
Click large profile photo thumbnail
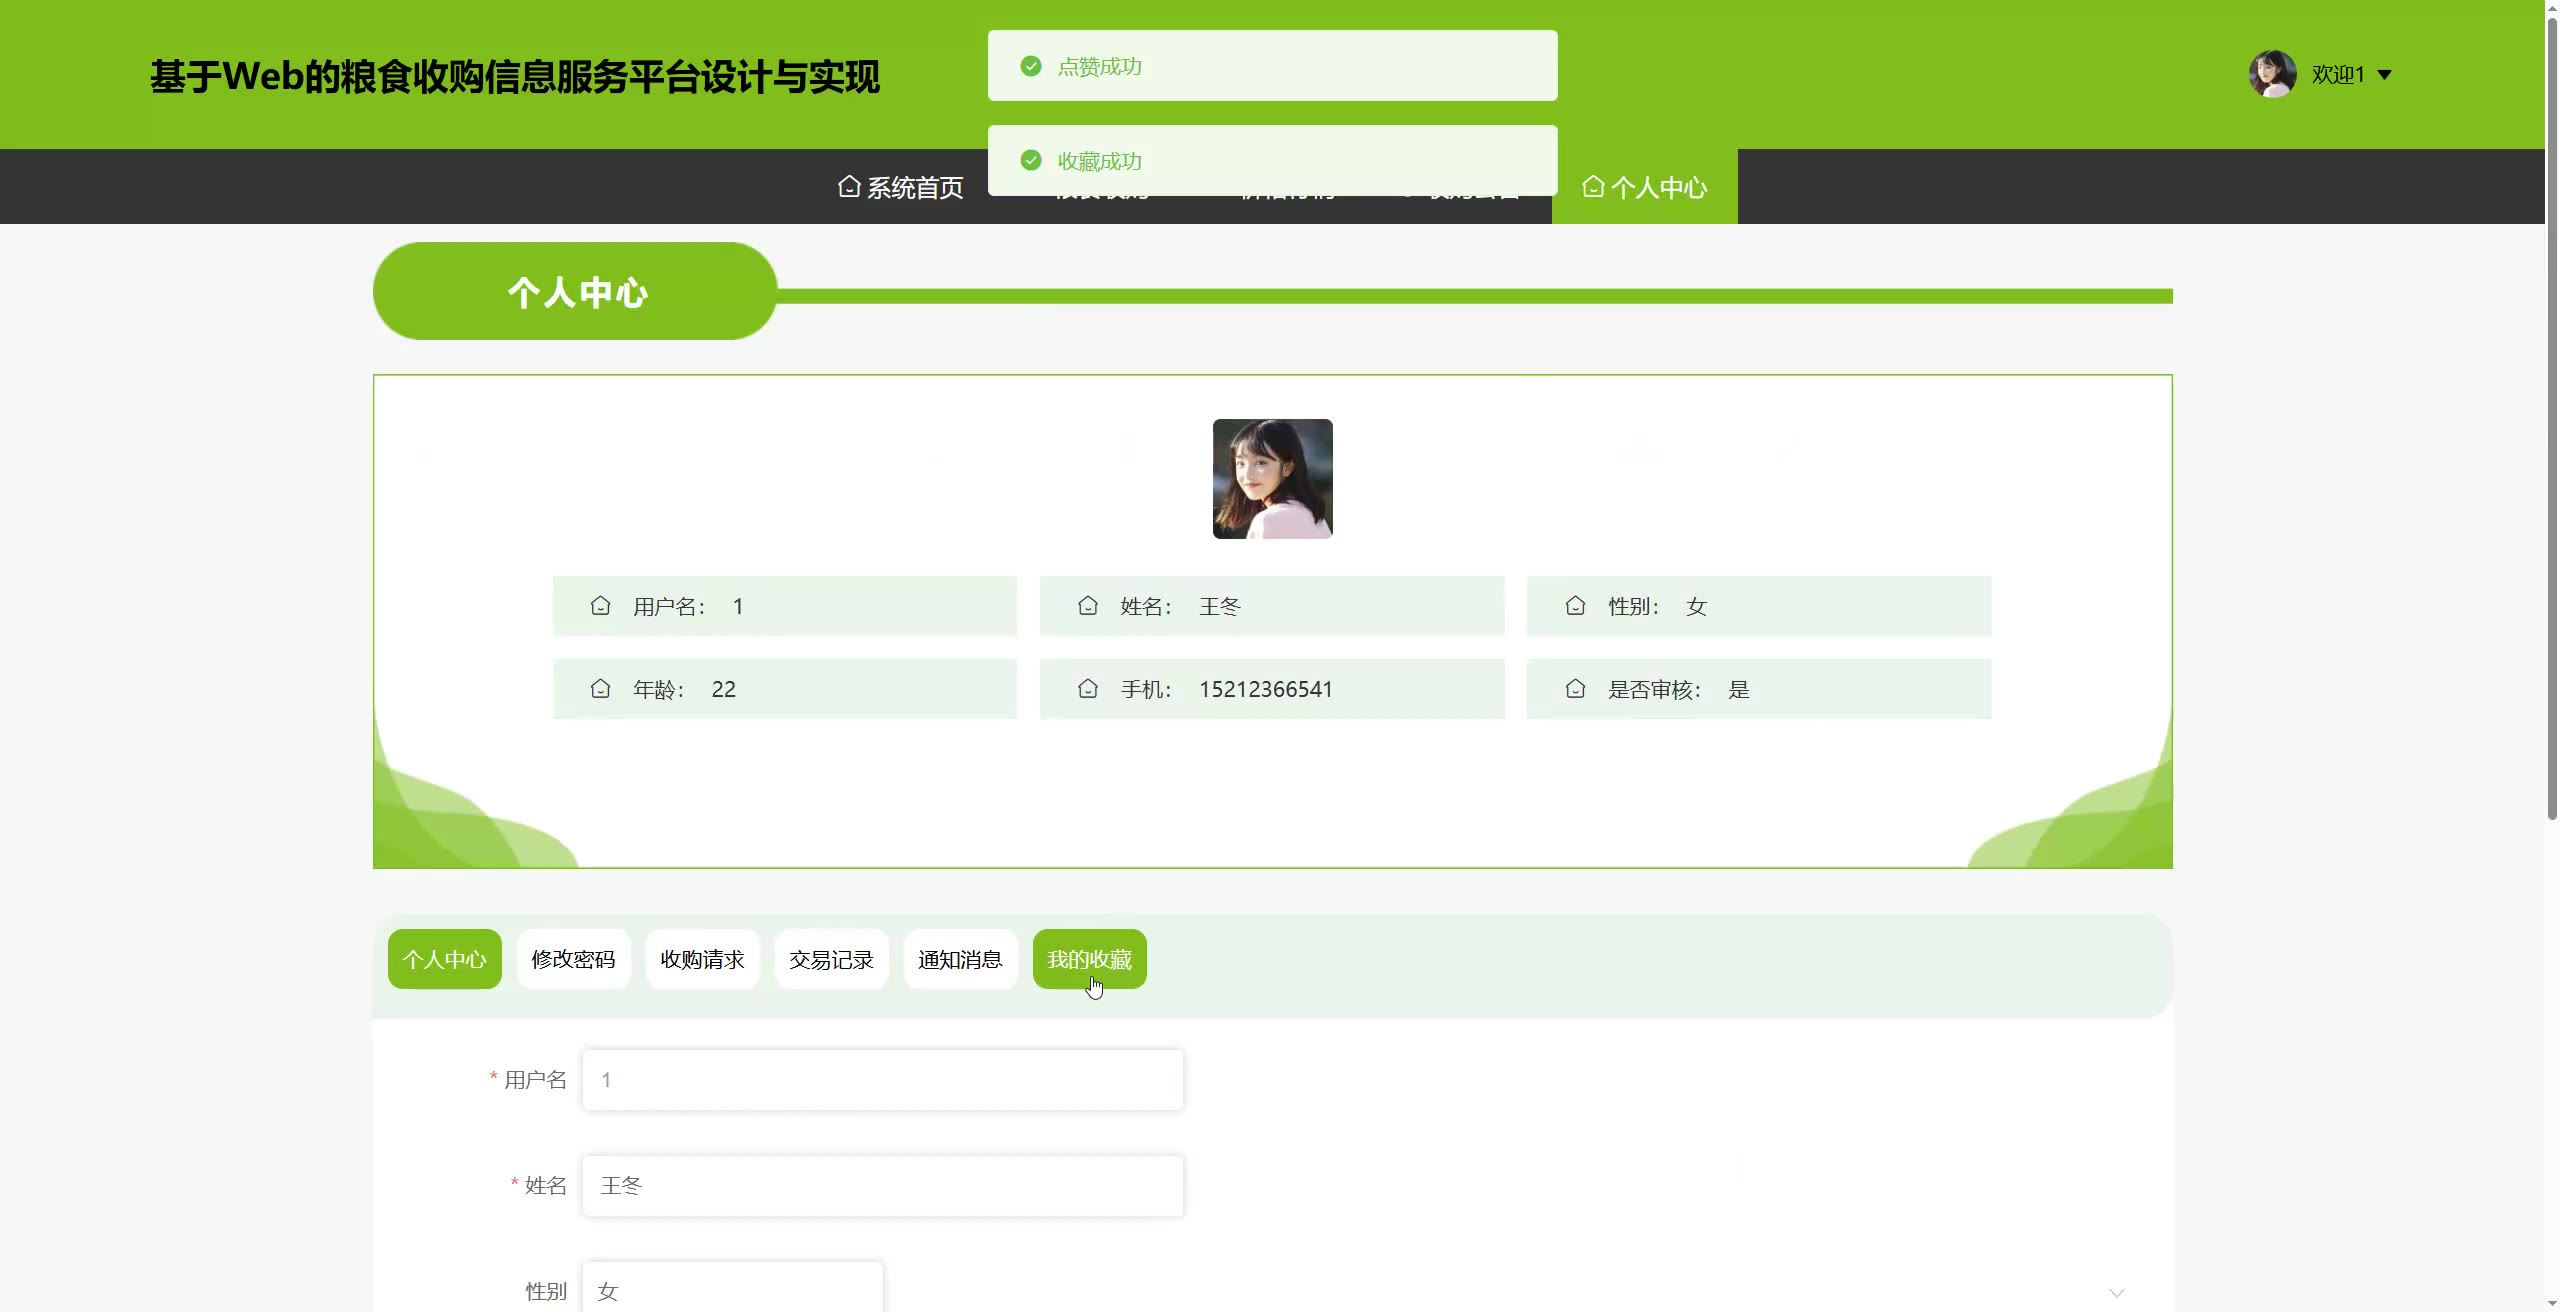pos(1272,479)
